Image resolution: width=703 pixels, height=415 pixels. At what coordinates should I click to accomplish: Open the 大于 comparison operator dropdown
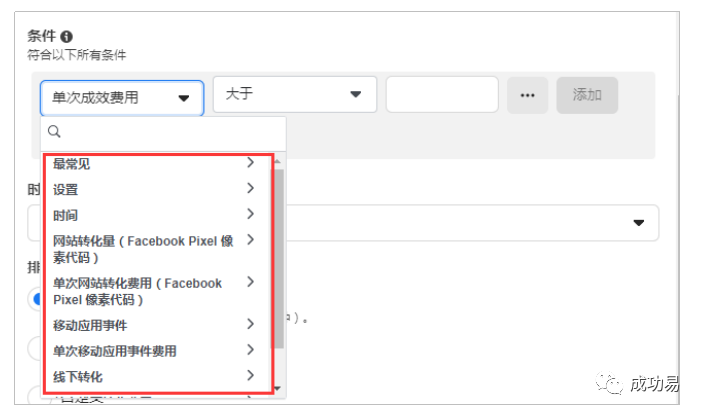[295, 94]
